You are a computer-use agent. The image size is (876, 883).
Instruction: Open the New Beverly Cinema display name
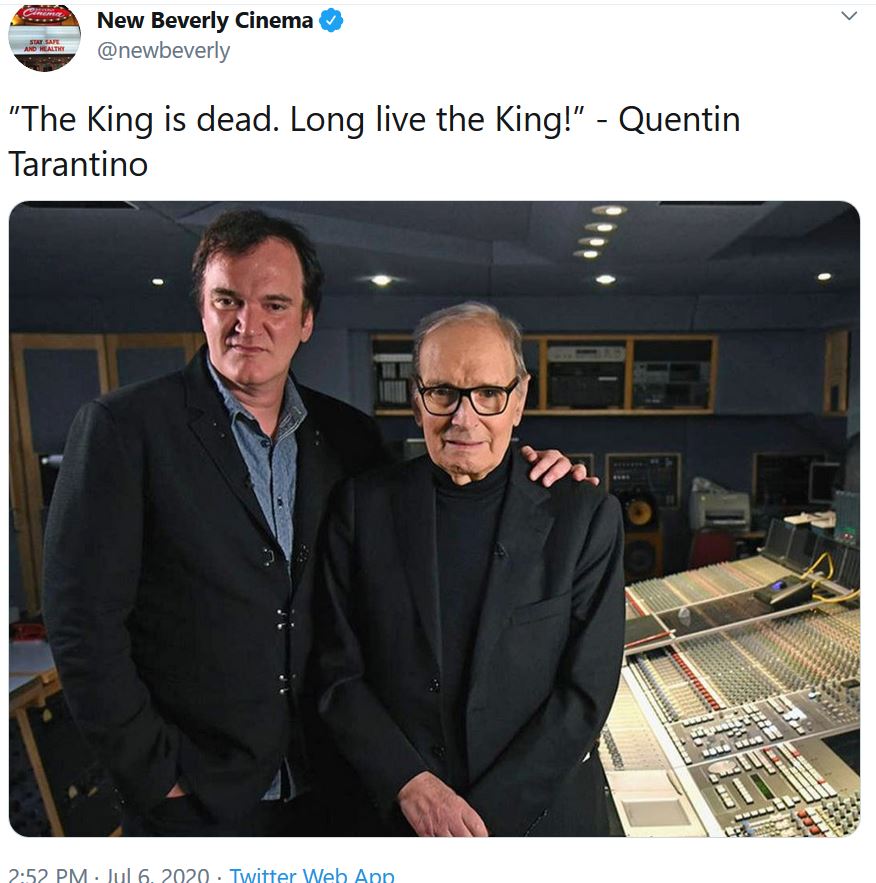tap(205, 21)
